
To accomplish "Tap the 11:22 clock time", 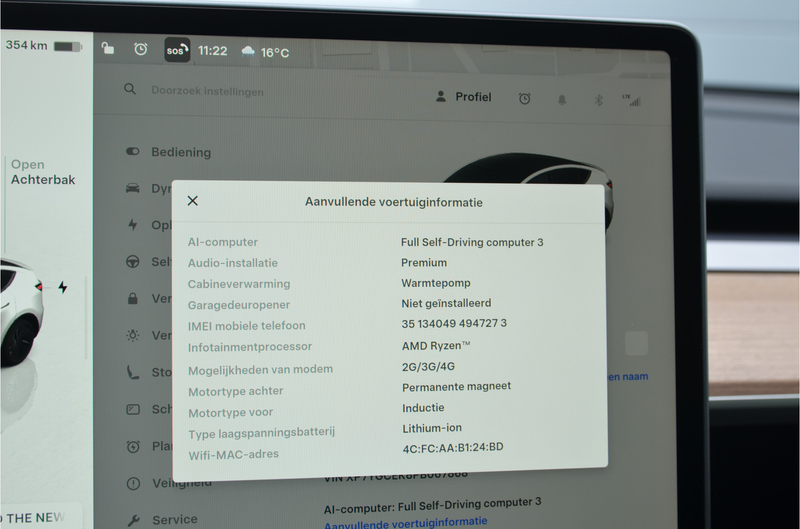I will [x=212, y=51].
